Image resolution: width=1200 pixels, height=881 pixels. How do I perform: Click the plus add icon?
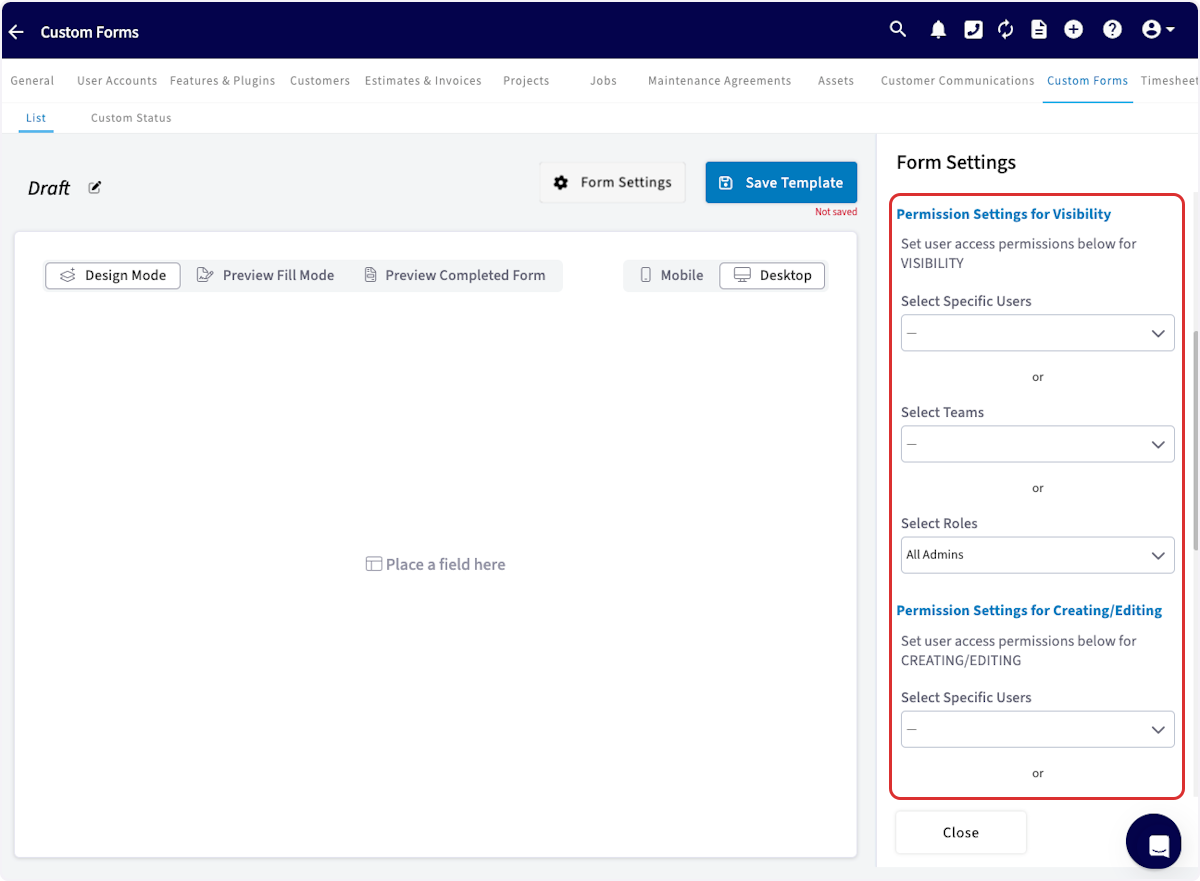[1073, 30]
